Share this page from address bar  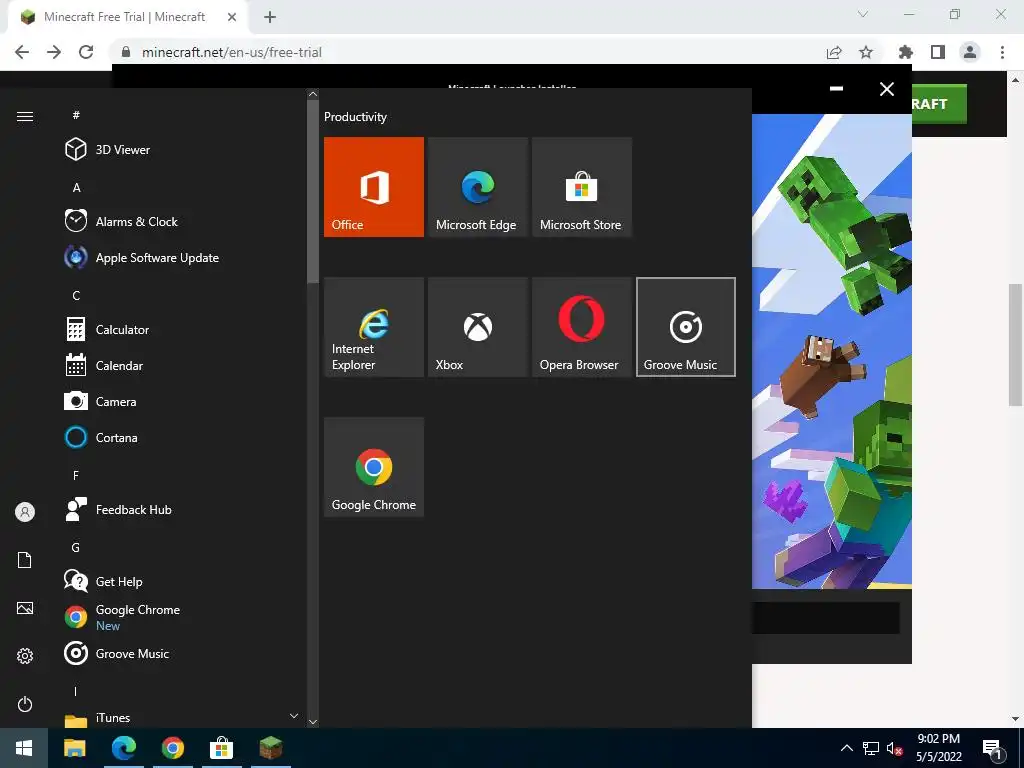point(834,52)
